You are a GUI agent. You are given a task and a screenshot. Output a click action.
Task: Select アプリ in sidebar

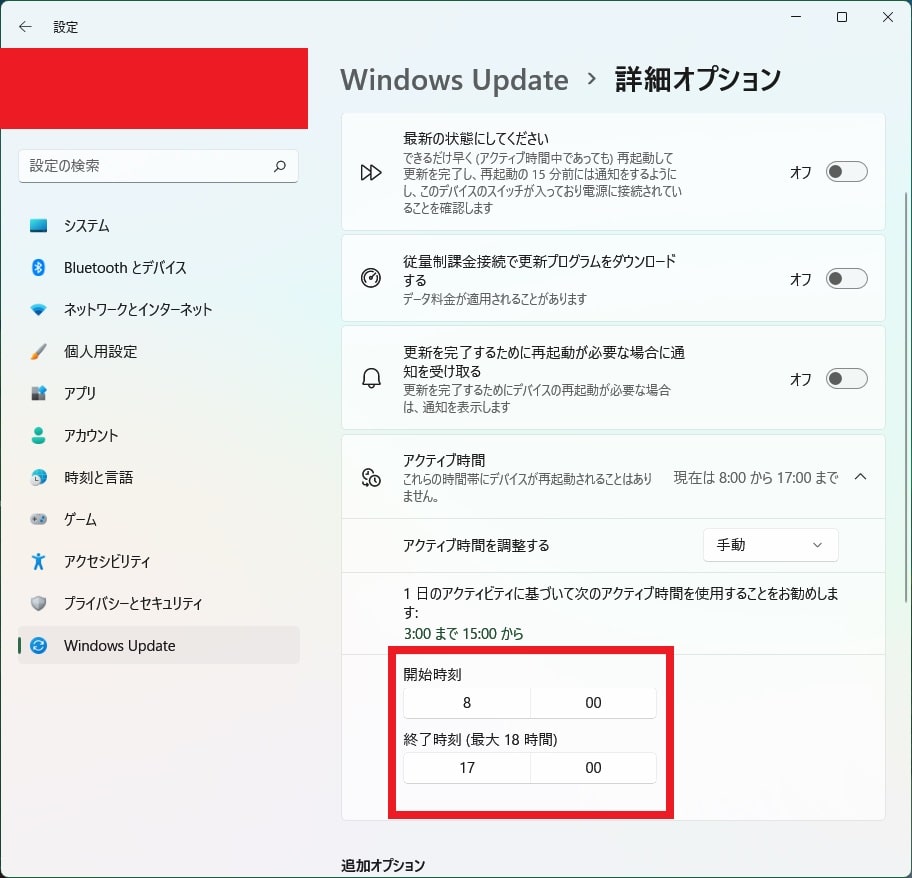(159, 394)
